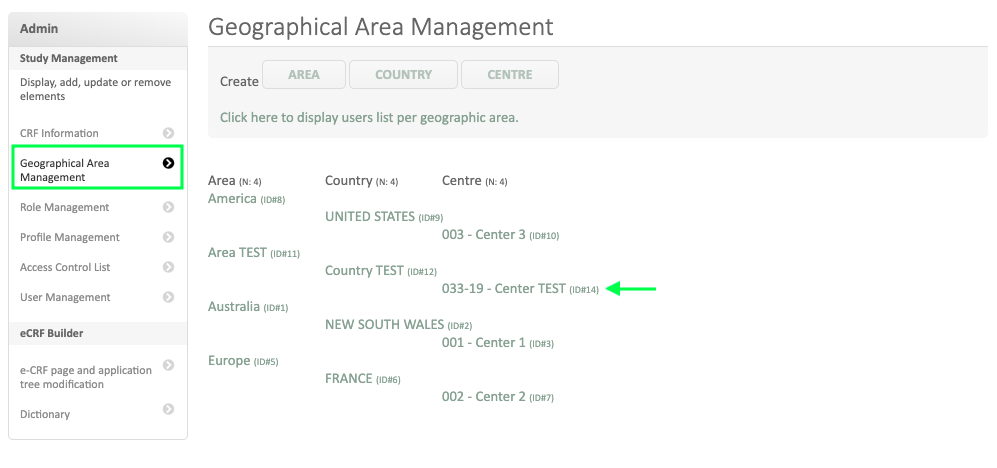Click arrow icon next to Profile Management
This screenshot has height=468, width=997.
[x=168, y=237]
